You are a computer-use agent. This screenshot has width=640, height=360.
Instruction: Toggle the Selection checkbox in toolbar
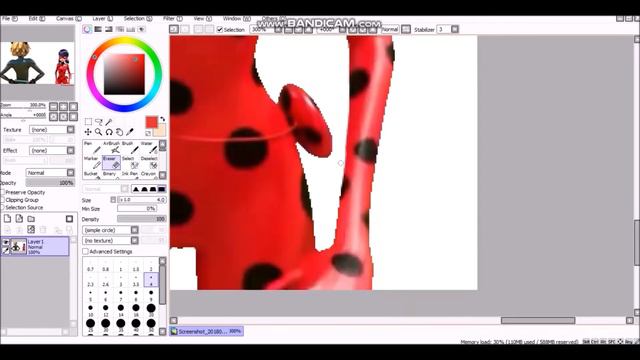pos(220,29)
